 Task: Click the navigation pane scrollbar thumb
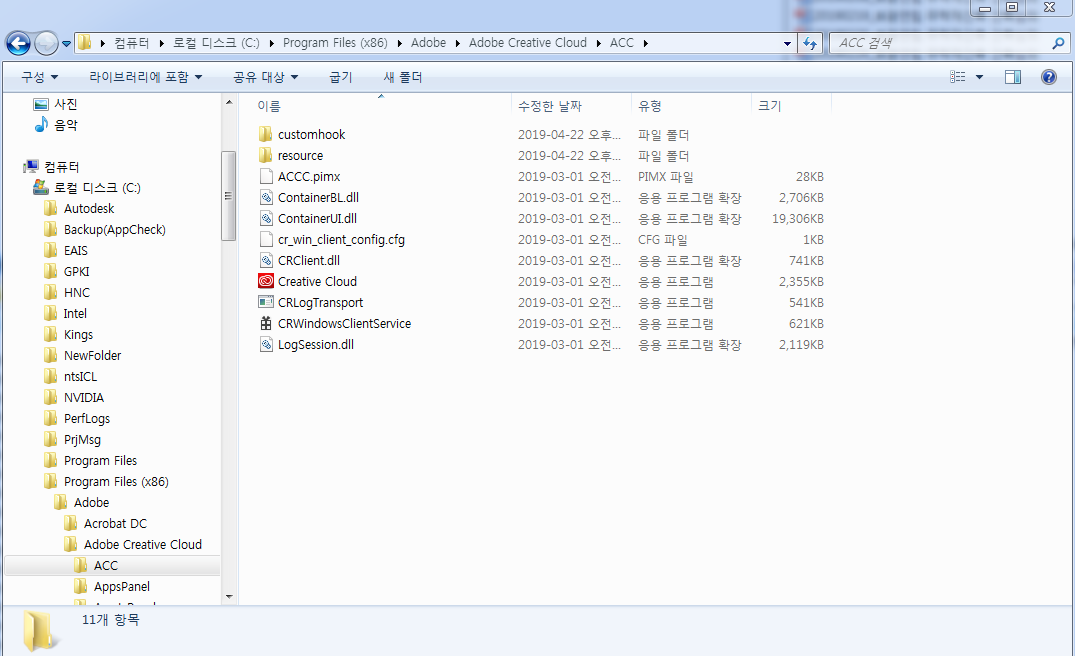tap(229, 196)
